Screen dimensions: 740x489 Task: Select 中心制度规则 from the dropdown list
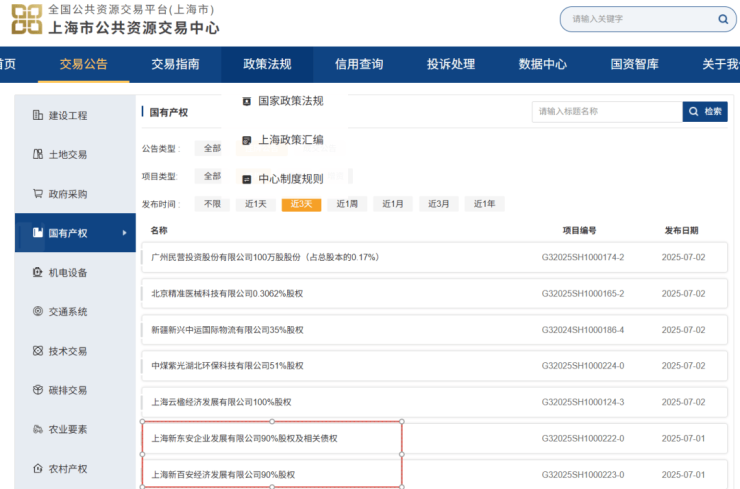point(290,179)
